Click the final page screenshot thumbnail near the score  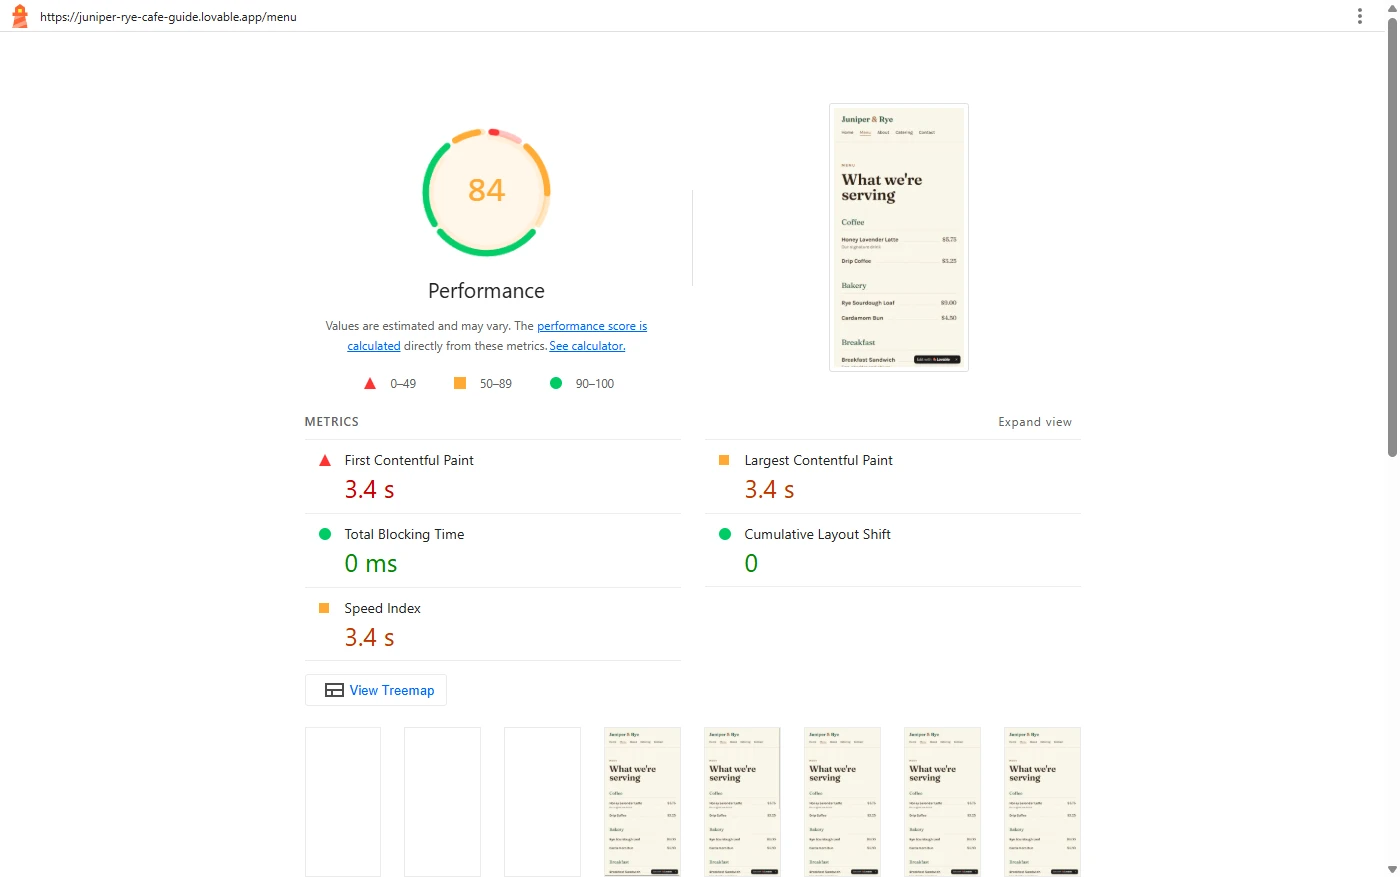[899, 237]
